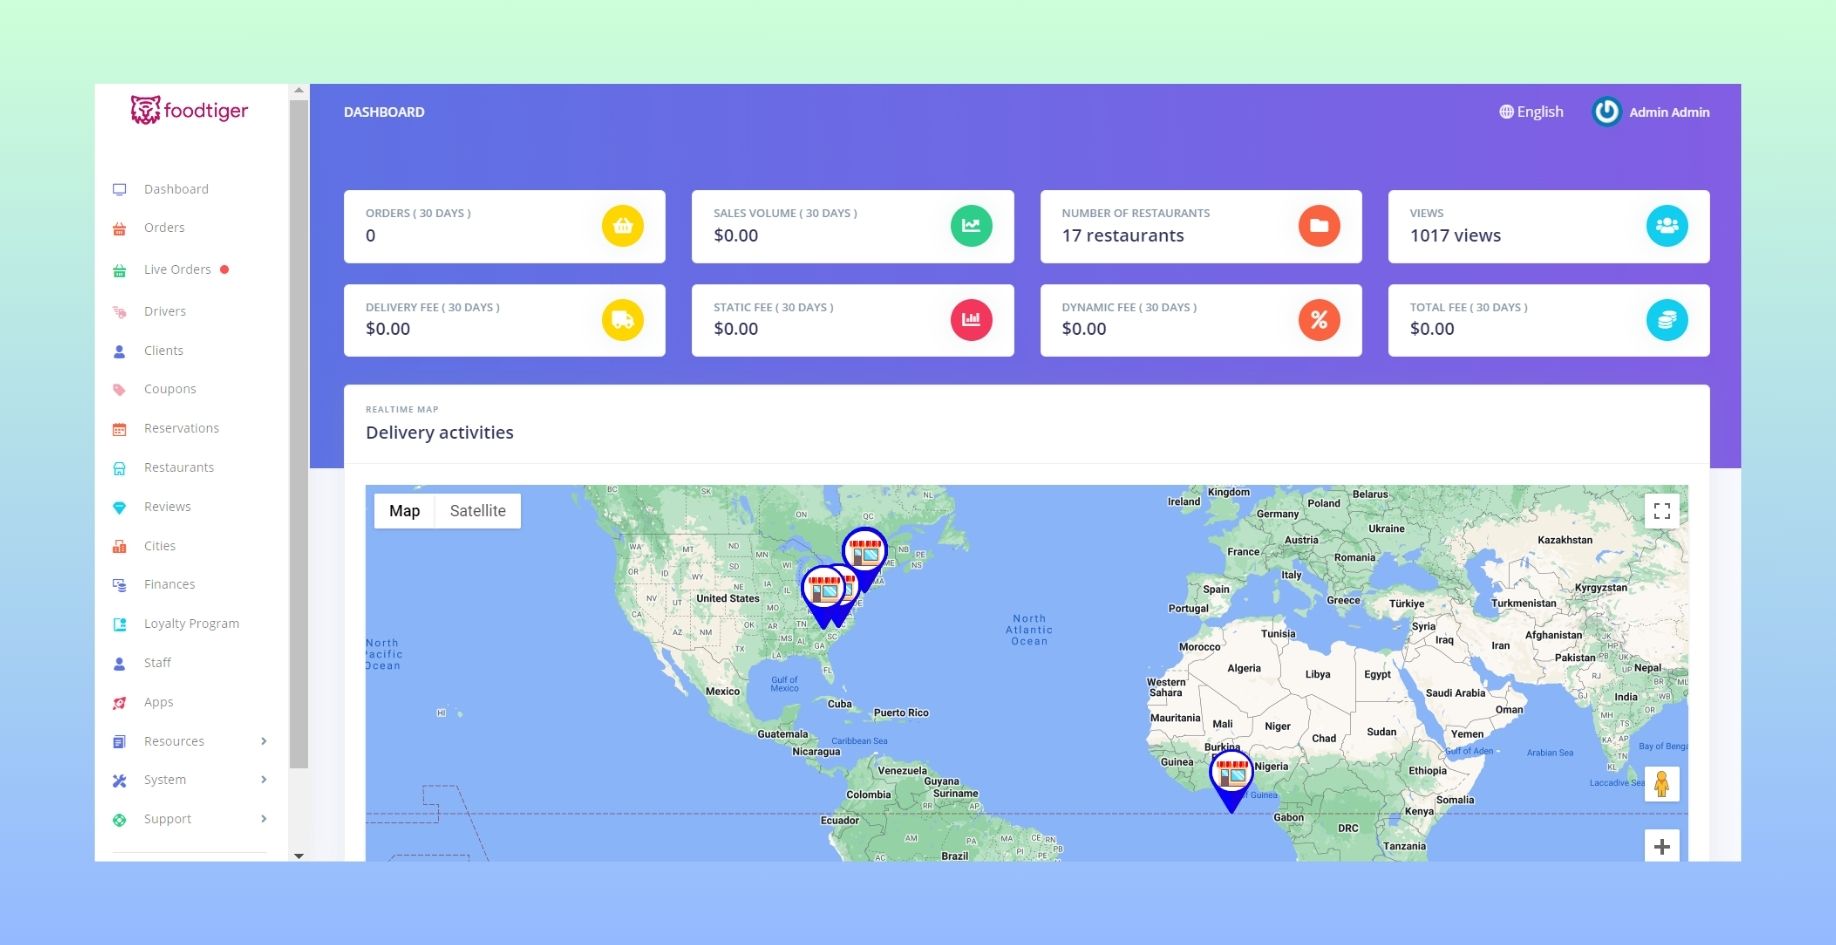
Task: Zoom in on the map
Action: pos(1661,847)
